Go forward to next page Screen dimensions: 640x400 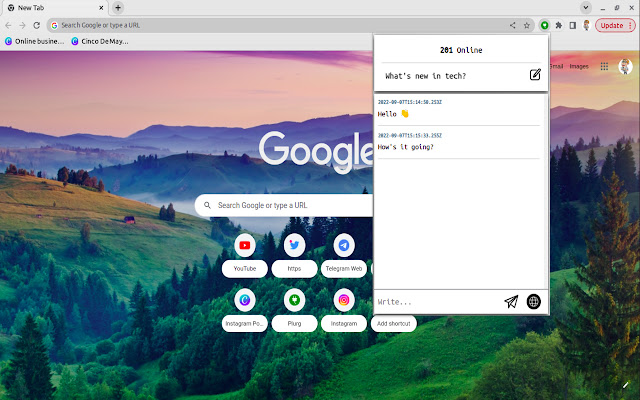(22, 25)
